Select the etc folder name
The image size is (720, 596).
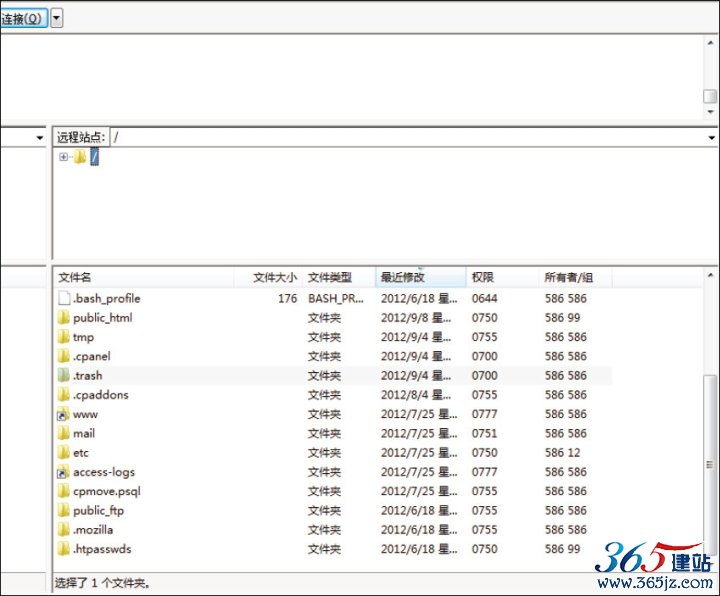pos(81,453)
